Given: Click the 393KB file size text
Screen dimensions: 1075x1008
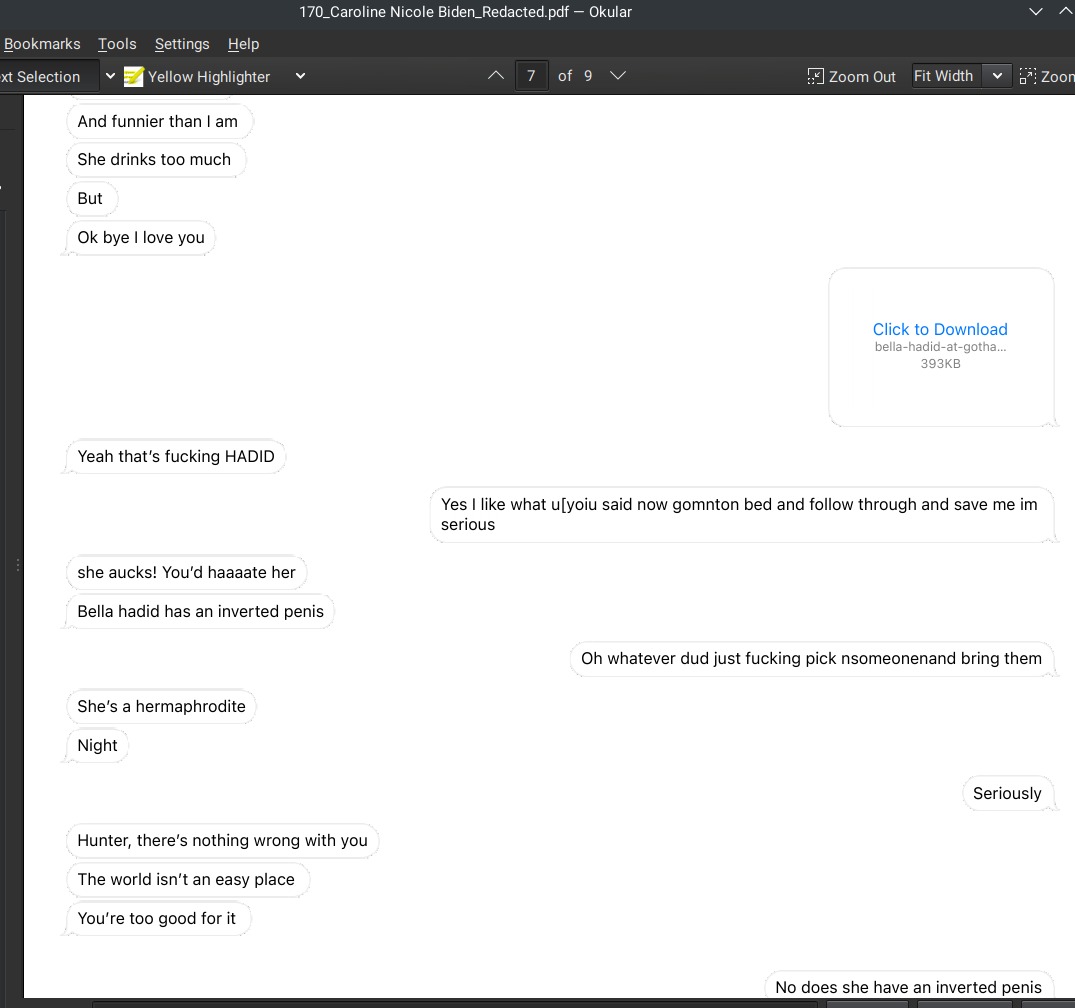Looking at the screenshot, I should coord(940,364).
